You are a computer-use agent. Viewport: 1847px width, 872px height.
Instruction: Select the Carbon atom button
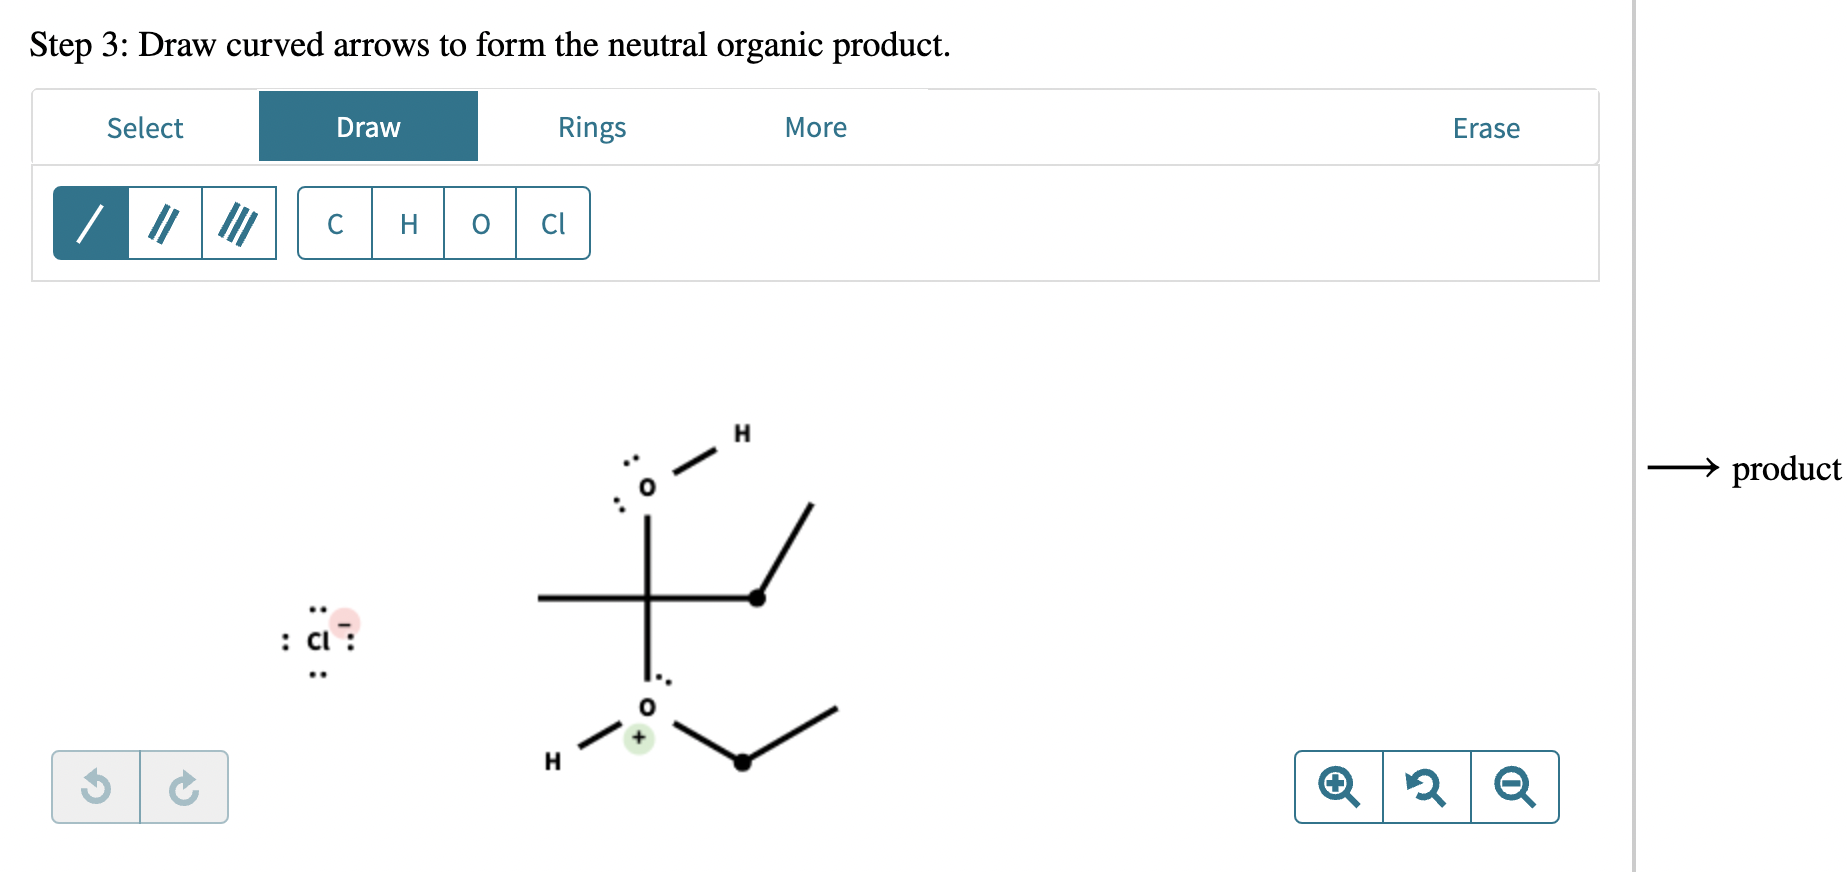(335, 224)
